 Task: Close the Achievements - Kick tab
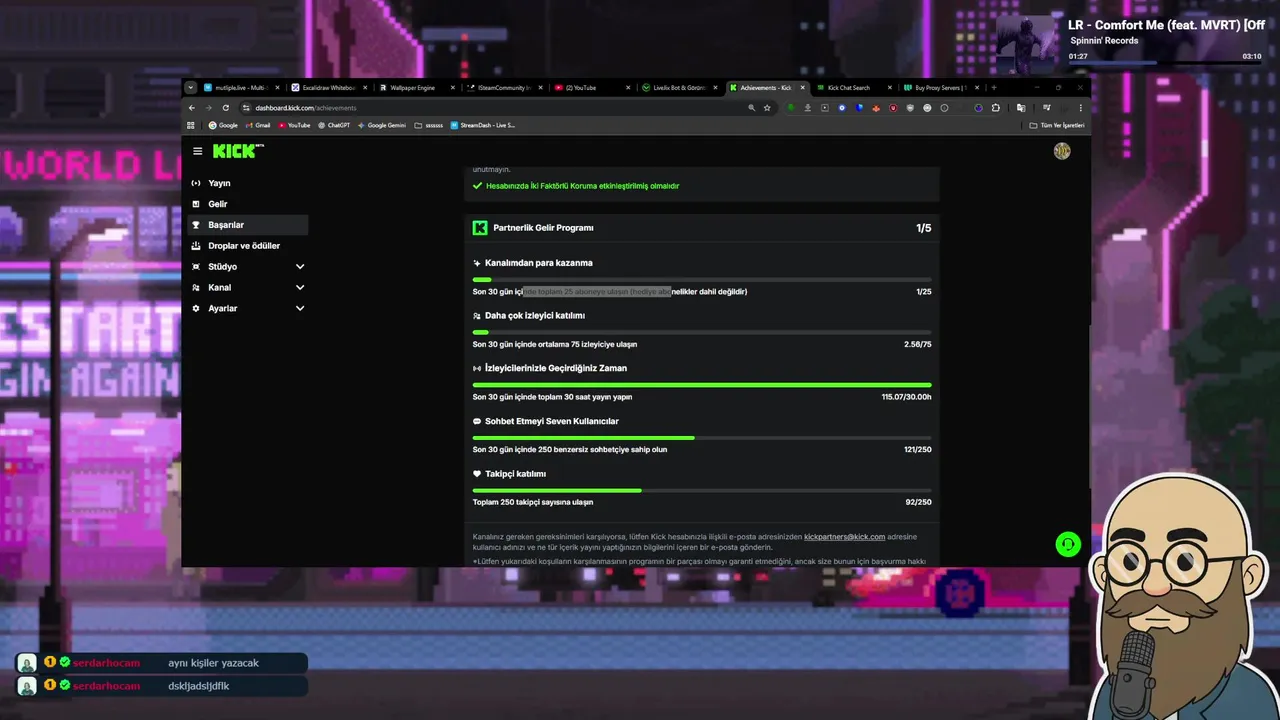802,88
